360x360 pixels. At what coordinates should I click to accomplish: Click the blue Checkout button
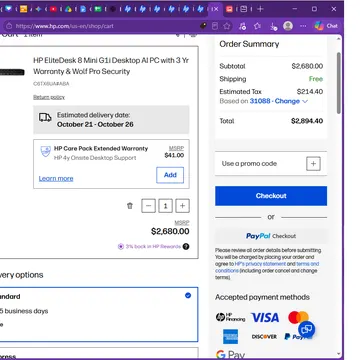pyautogui.click(x=271, y=196)
